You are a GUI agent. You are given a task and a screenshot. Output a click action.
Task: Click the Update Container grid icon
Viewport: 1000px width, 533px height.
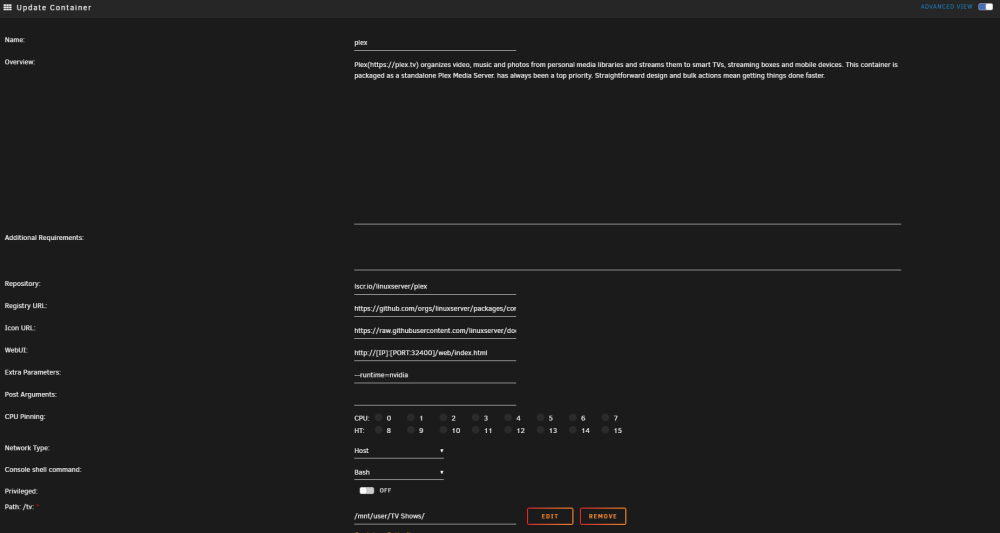[x=8, y=8]
